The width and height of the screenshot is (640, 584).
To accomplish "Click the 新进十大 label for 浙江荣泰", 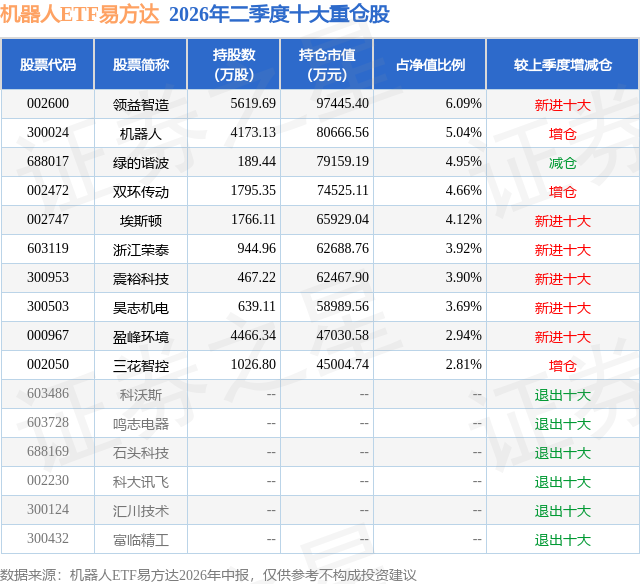I will [x=562, y=250].
